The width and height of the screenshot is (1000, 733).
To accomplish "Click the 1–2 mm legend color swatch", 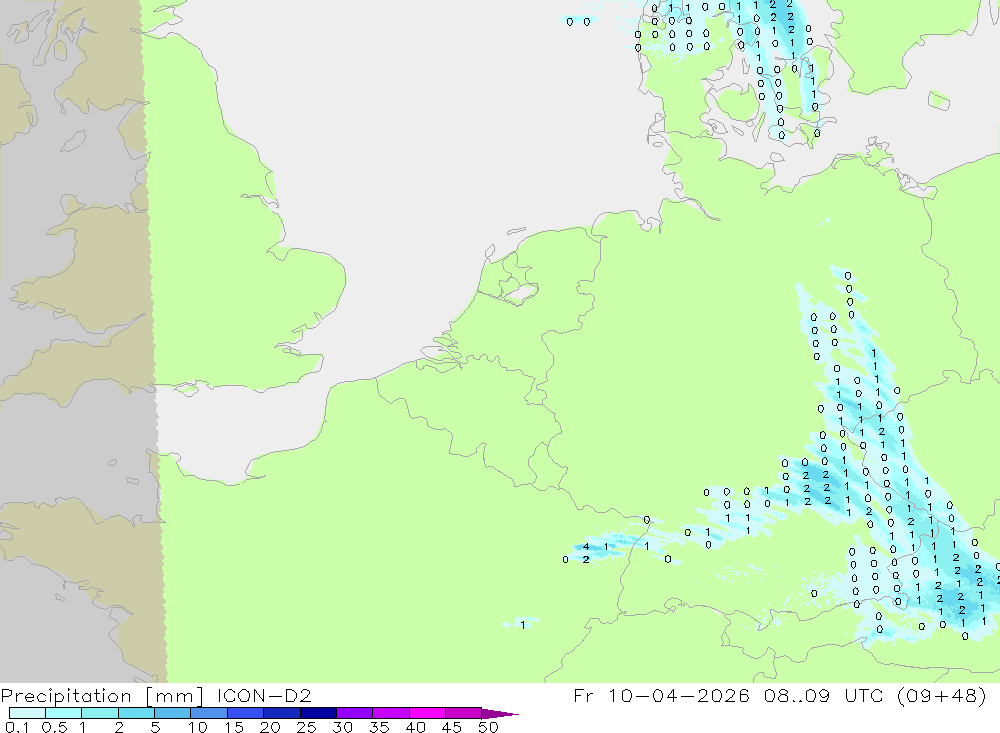I will [99, 713].
